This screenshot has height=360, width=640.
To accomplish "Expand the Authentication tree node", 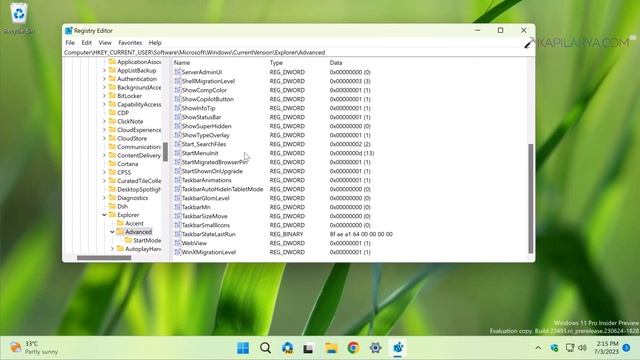I will [x=104, y=79].
